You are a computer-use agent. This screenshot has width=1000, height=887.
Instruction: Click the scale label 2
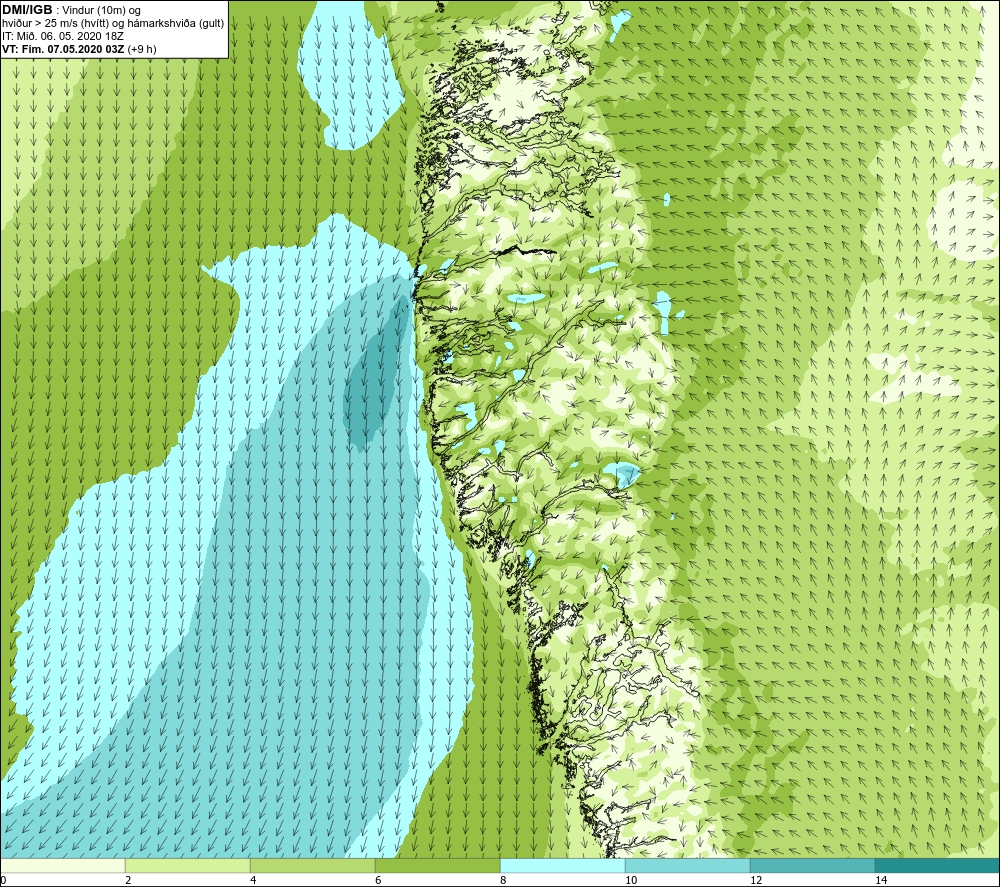point(128,880)
